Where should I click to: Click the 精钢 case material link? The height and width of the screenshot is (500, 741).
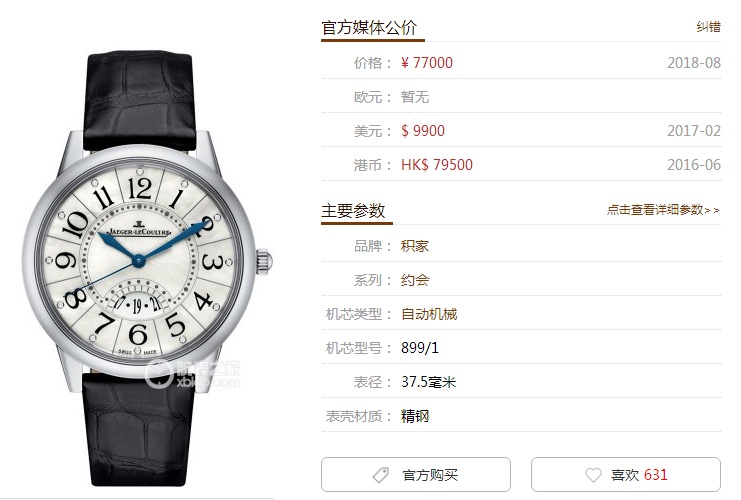414,416
